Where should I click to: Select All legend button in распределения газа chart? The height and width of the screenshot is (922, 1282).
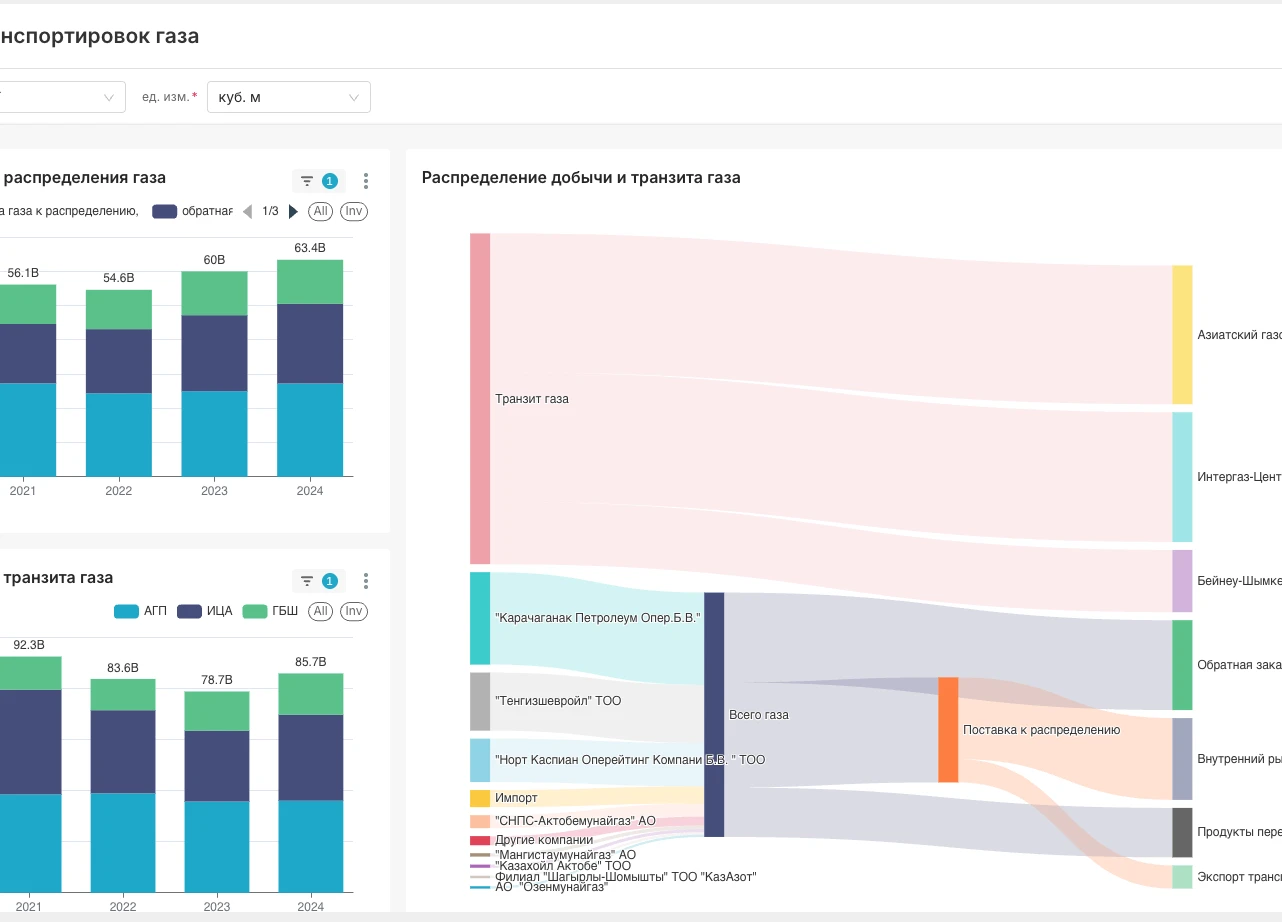[x=320, y=211]
